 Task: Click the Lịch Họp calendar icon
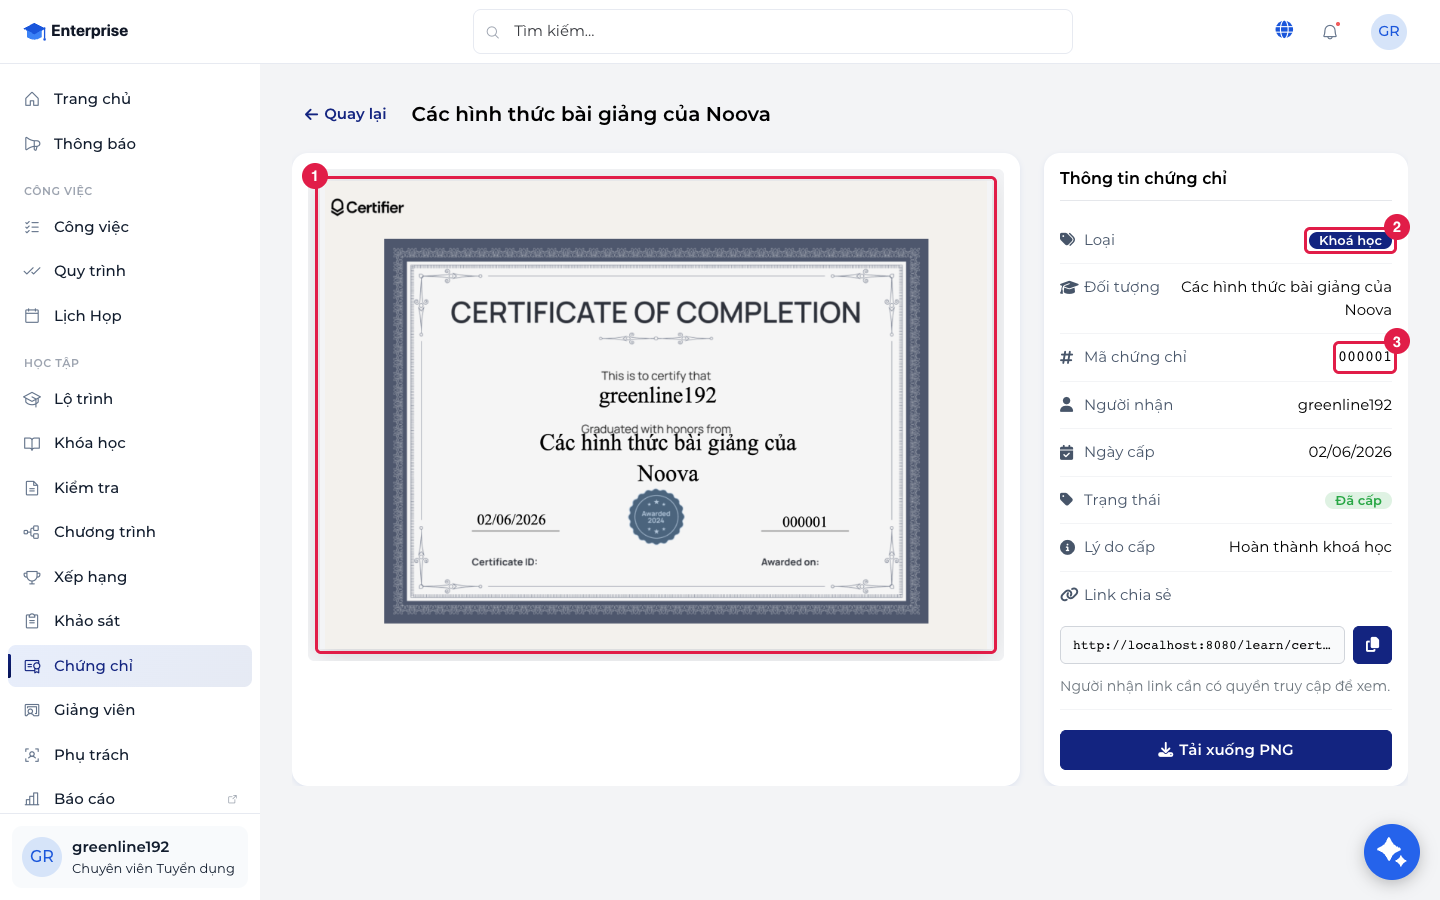pos(32,316)
